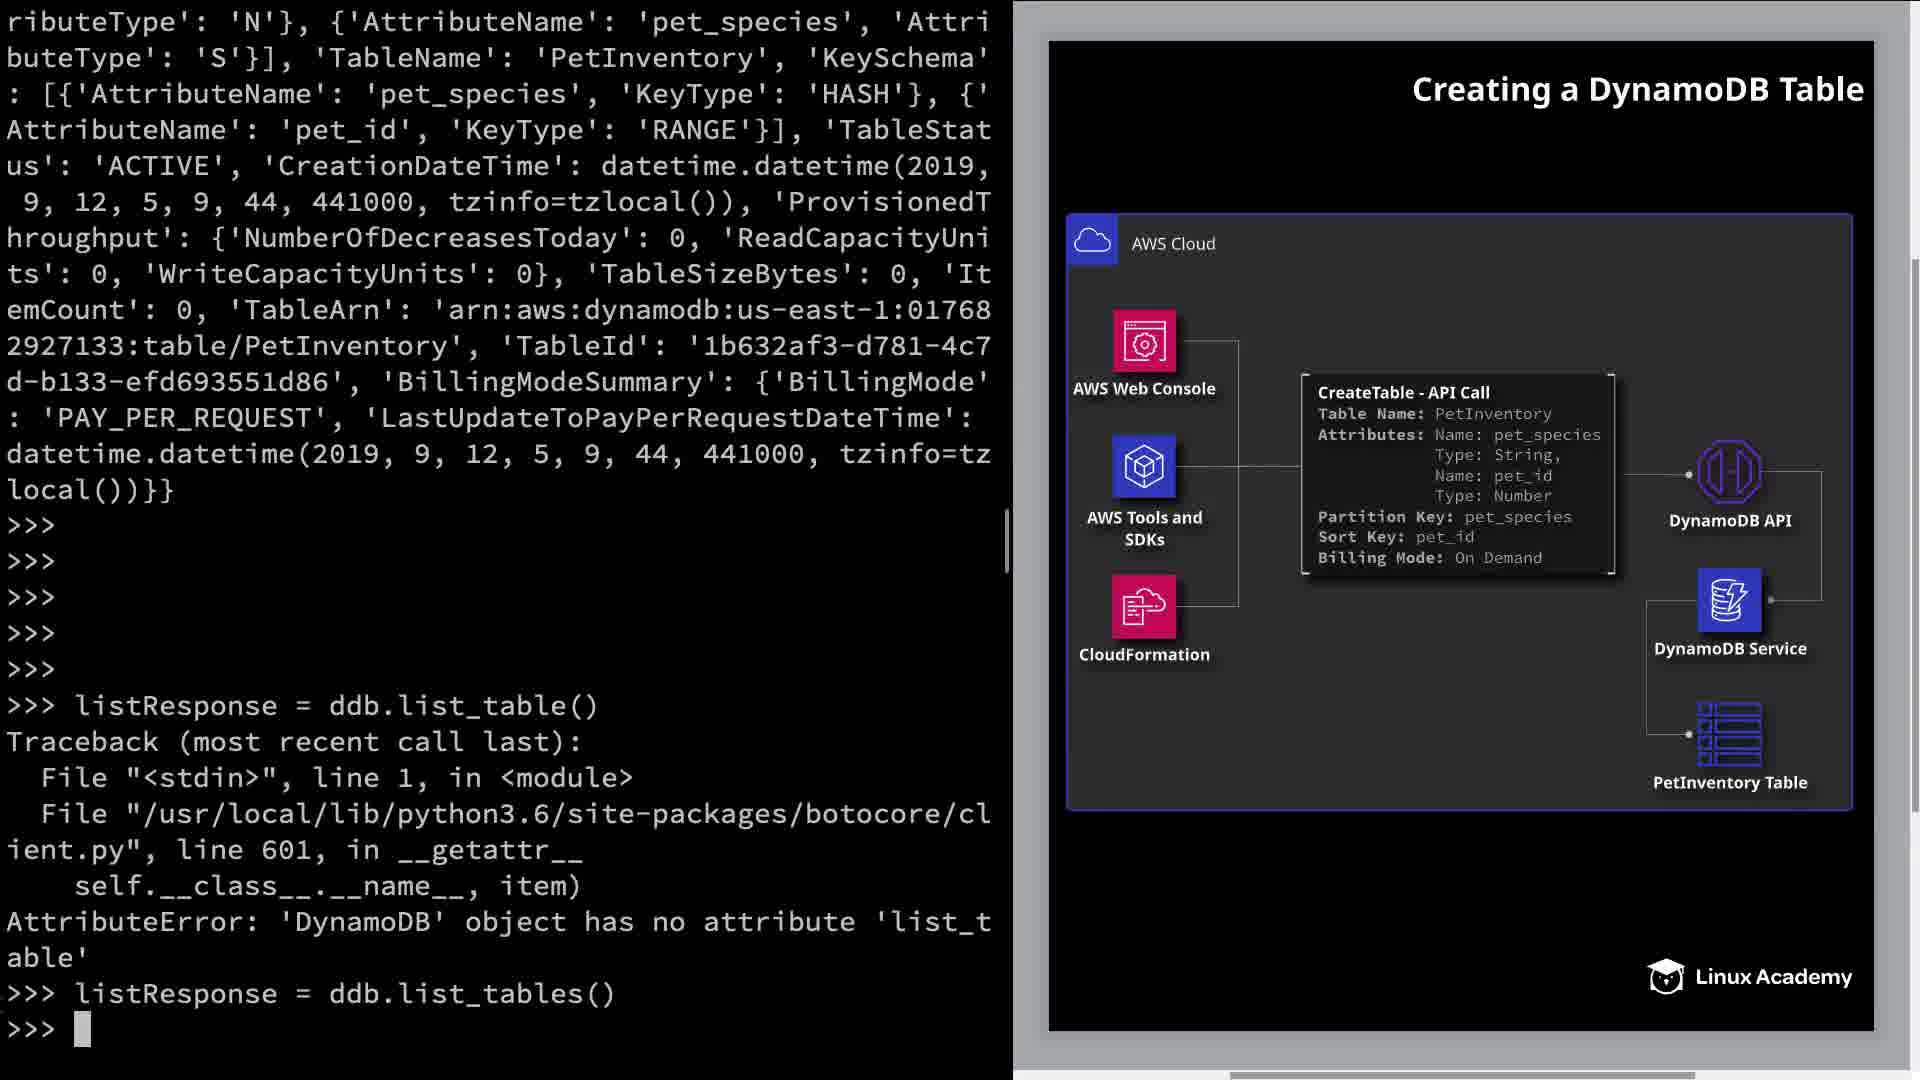
Task: Click the Creating a DynamoDB Table heading
Action: point(1637,90)
